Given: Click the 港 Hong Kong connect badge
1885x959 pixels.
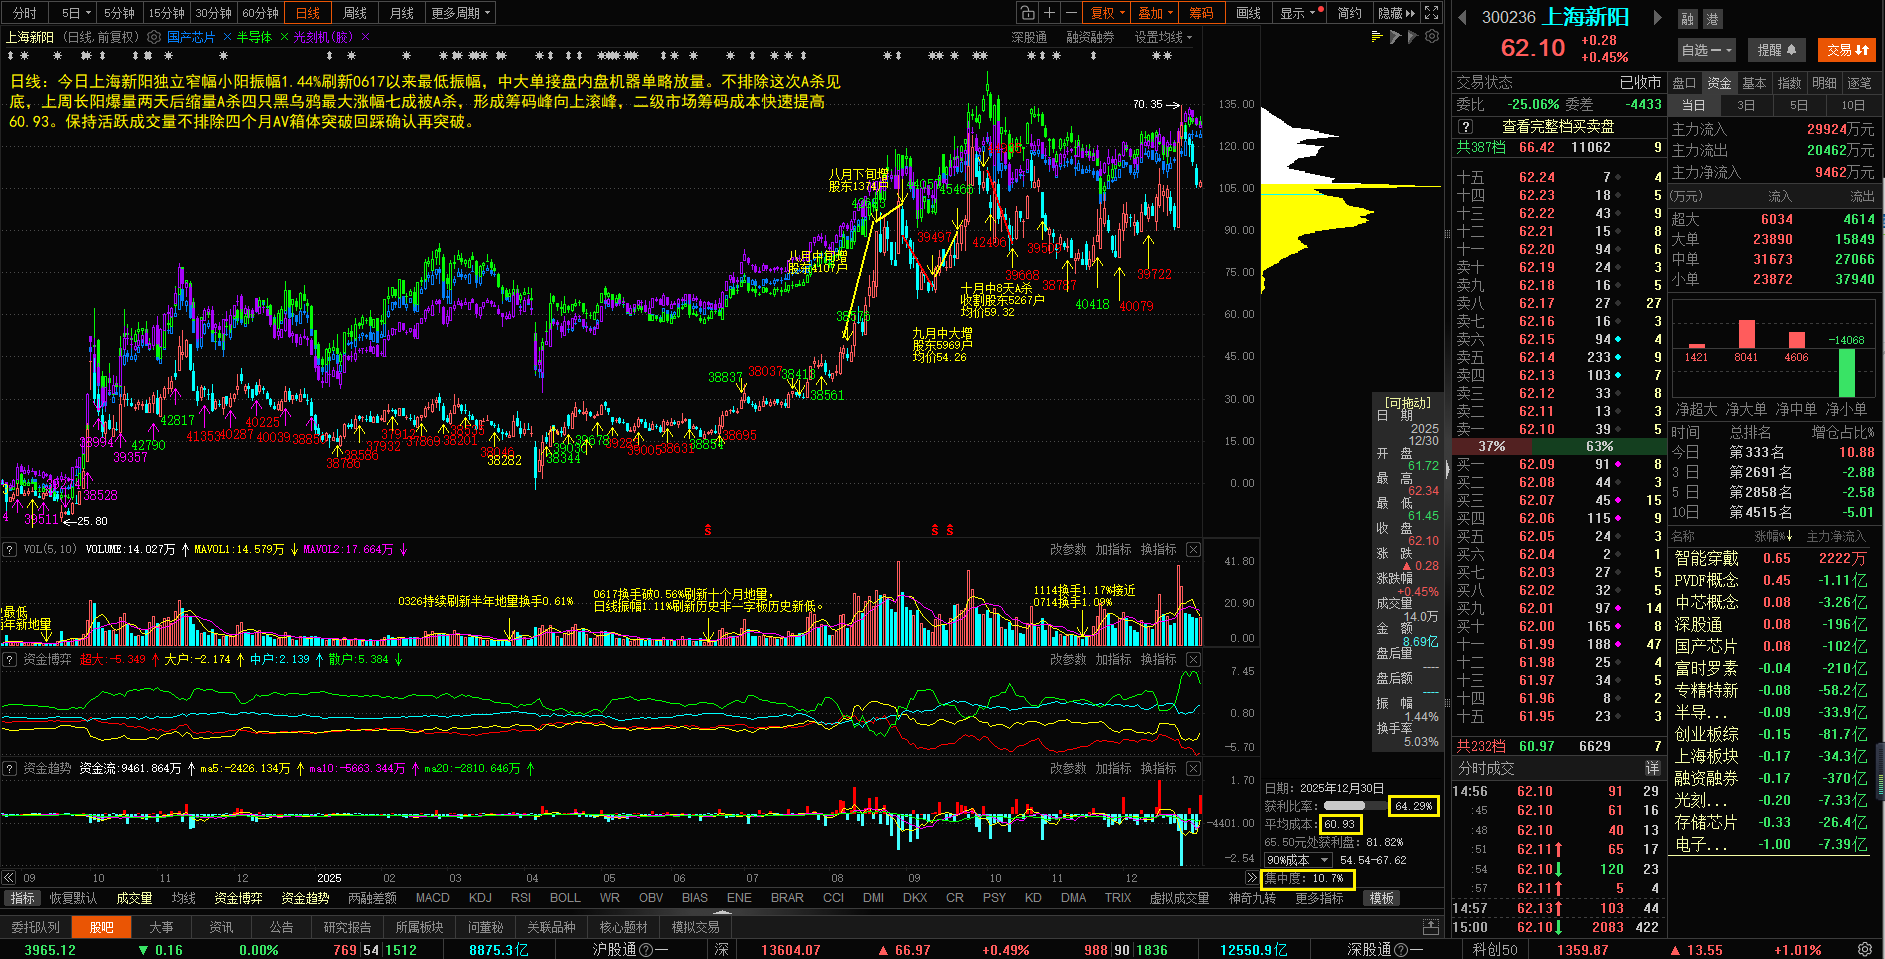Looking at the screenshot, I should click(x=1713, y=19).
